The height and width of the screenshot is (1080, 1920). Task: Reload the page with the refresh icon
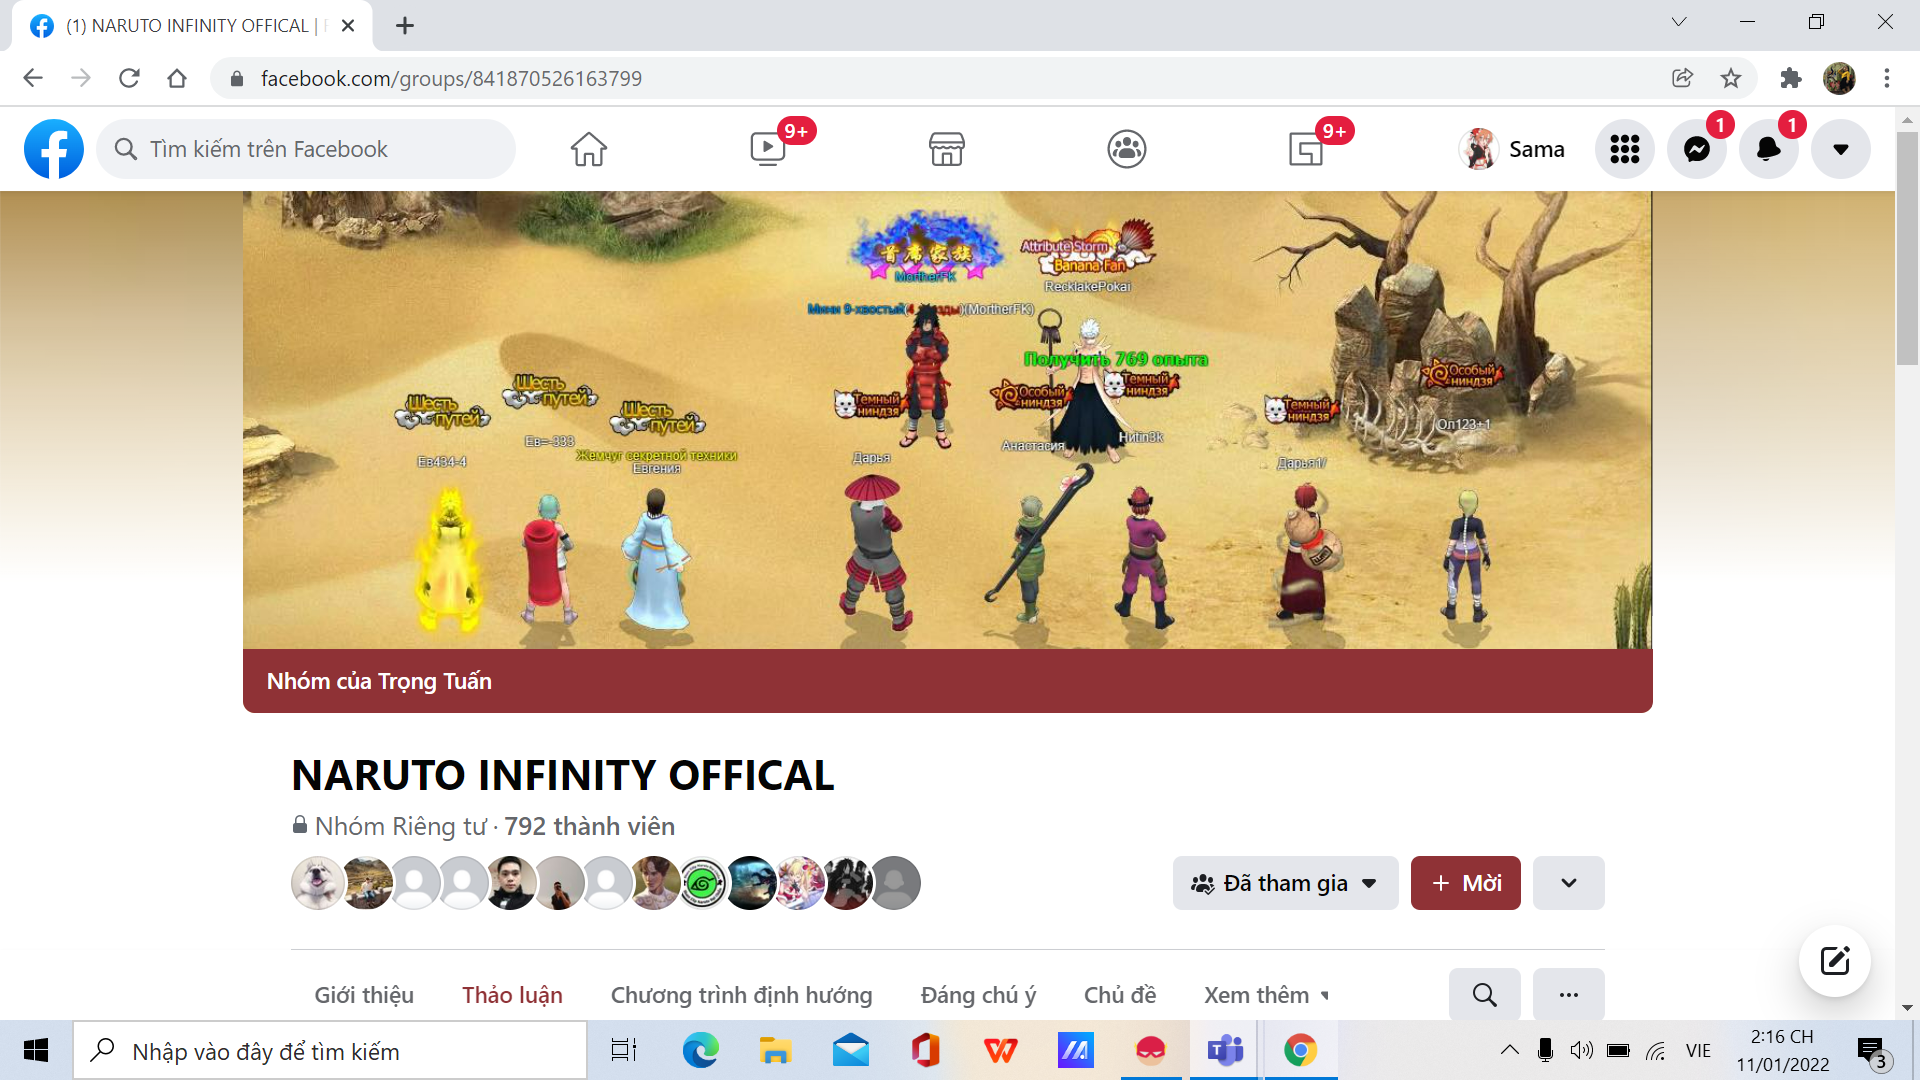tap(129, 78)
